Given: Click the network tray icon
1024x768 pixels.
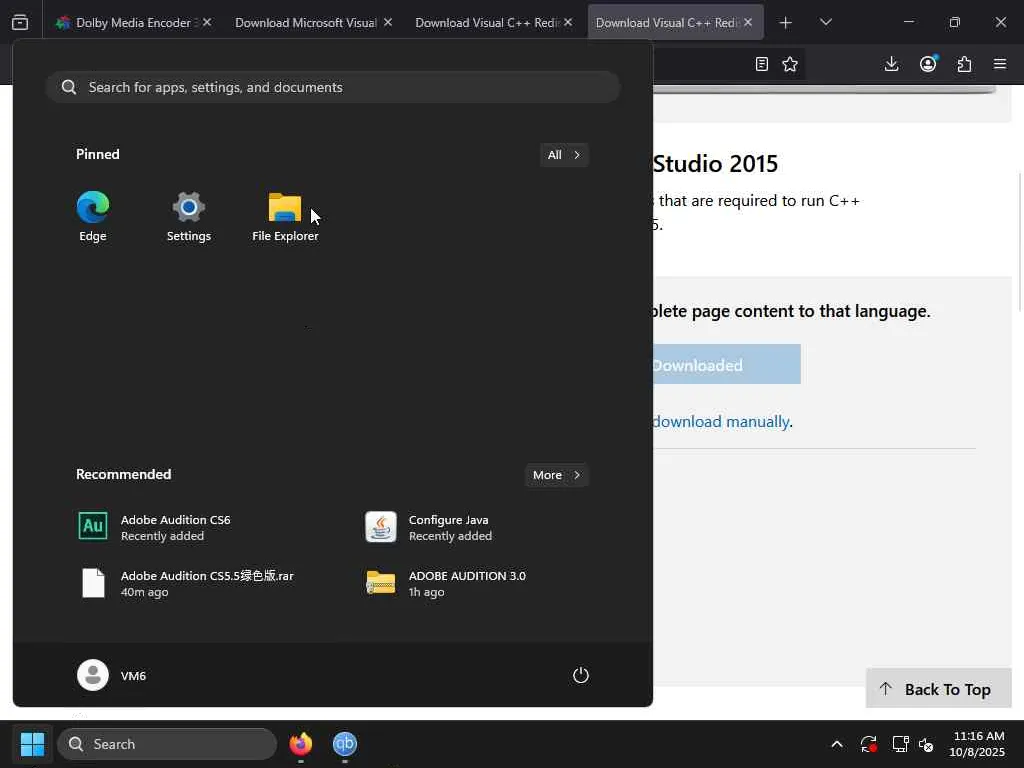Looking at the screenshot, I should pyautogui.click(x=901, y=744).
